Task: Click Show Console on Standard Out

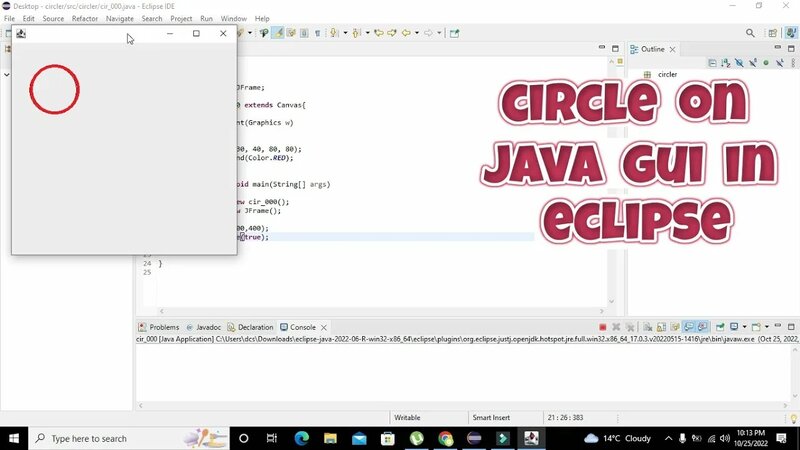Action: [689, 327]
